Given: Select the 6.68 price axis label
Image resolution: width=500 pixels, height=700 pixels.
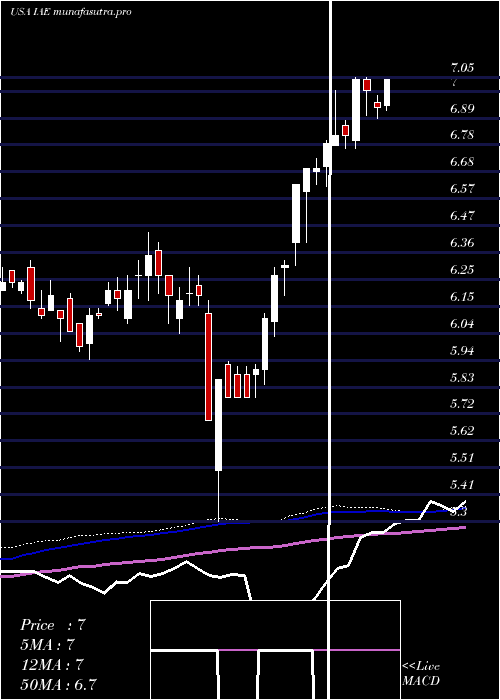Looking at the screenshot, I should [x=462, y=162].
